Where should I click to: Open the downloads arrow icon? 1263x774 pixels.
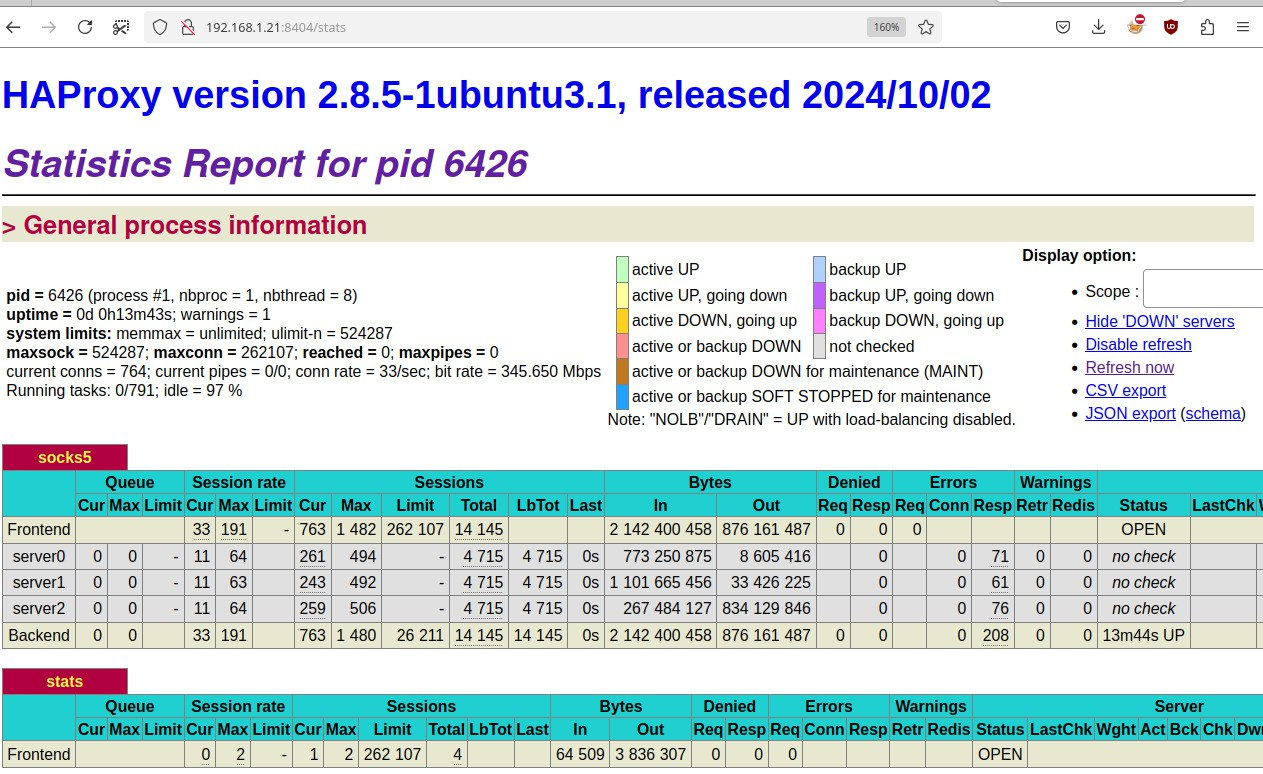(1099, 27)
